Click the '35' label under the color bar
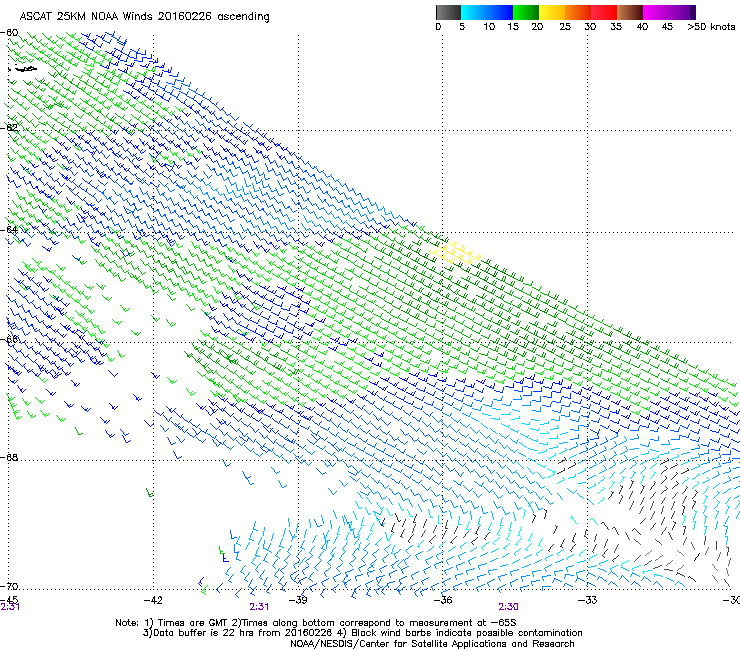 (616, 26)
